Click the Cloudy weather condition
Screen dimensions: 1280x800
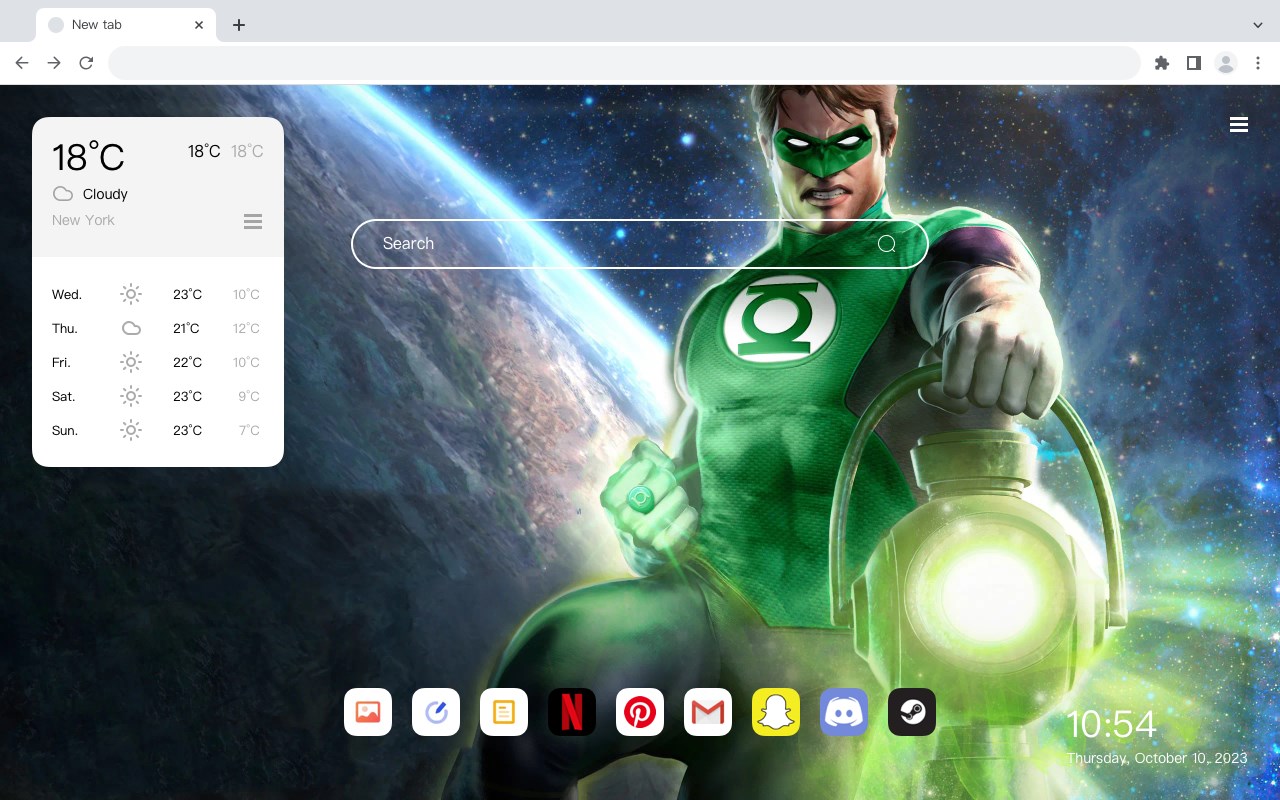[105, 194]
